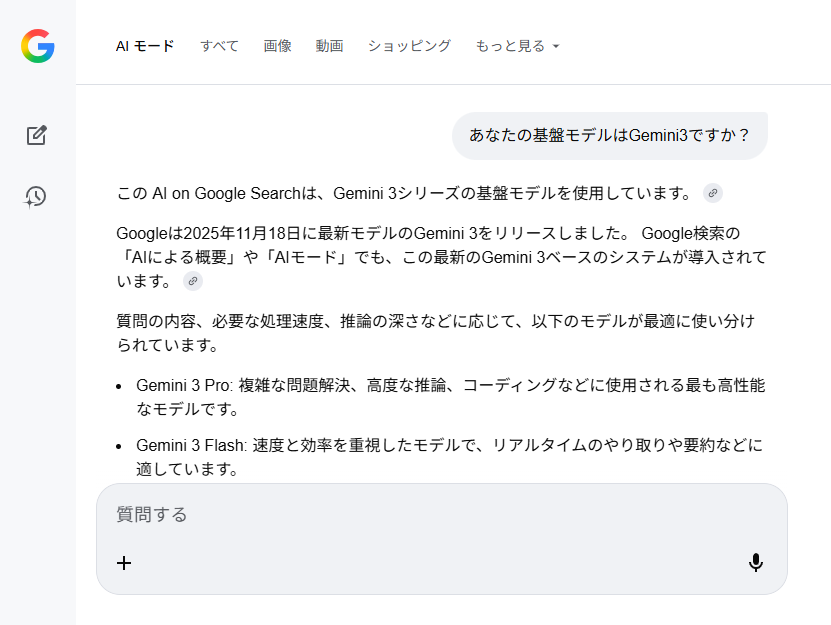Viewport: 831px width, 625px height.
Task: Expand the もっと見る dropdown
Action: pos(517,46)
